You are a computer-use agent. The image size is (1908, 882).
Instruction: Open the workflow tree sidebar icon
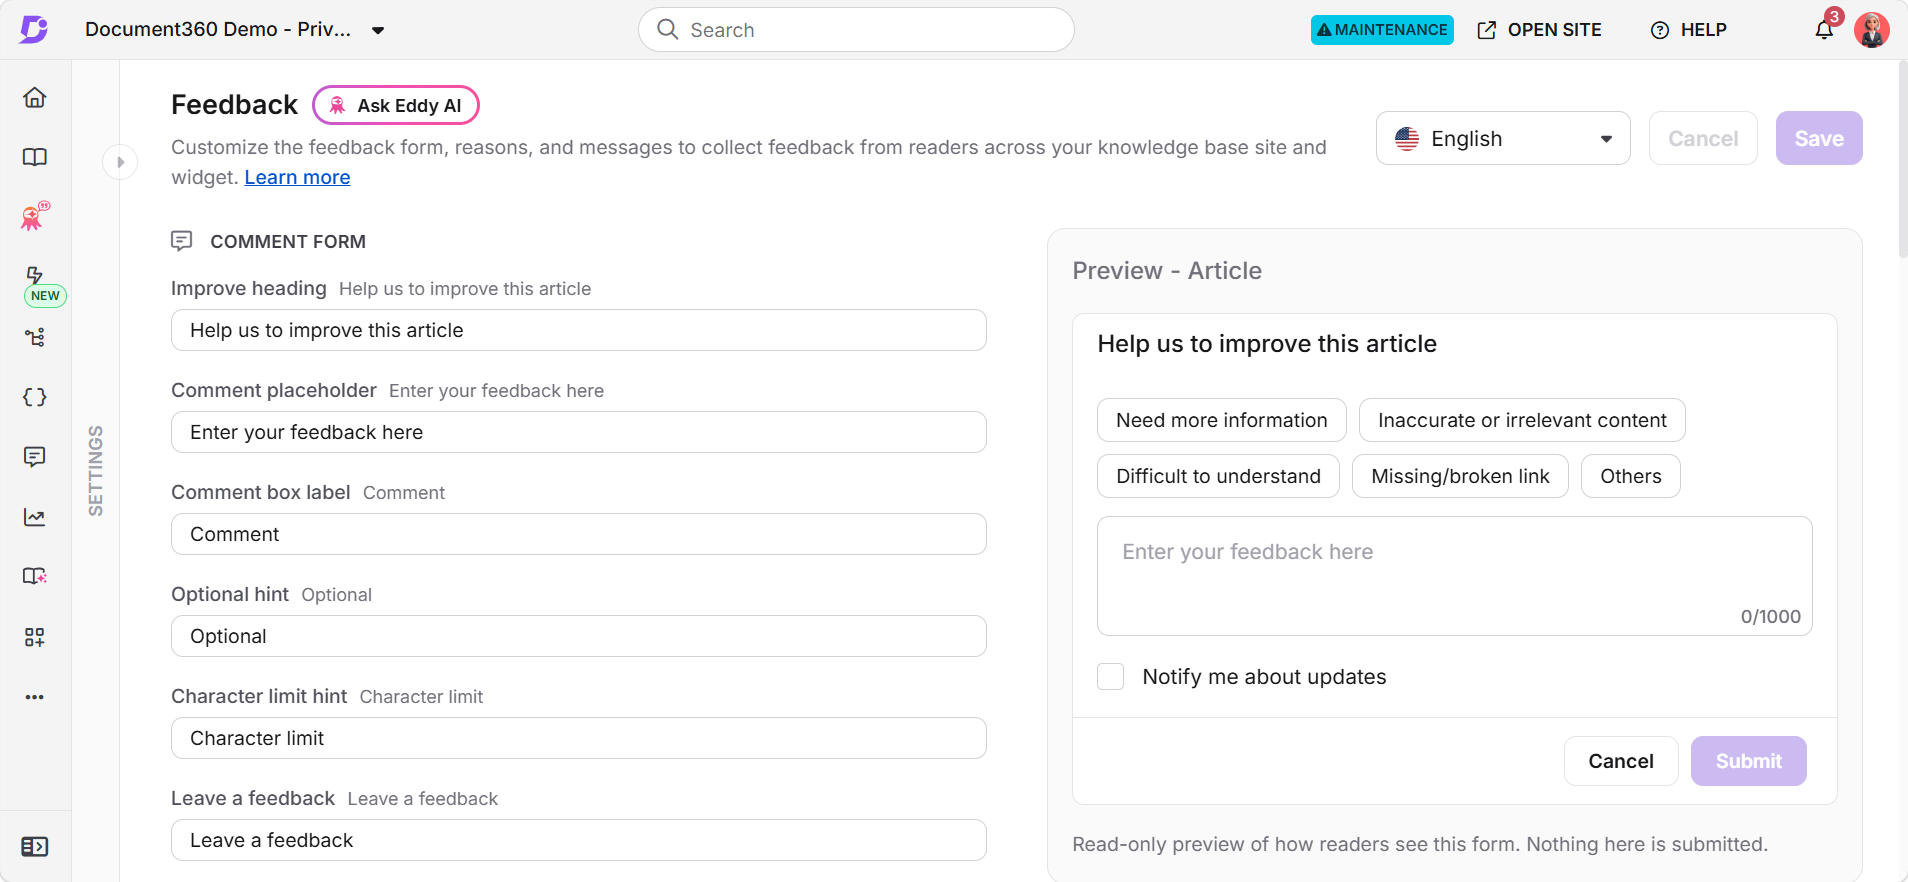[35, 337]
